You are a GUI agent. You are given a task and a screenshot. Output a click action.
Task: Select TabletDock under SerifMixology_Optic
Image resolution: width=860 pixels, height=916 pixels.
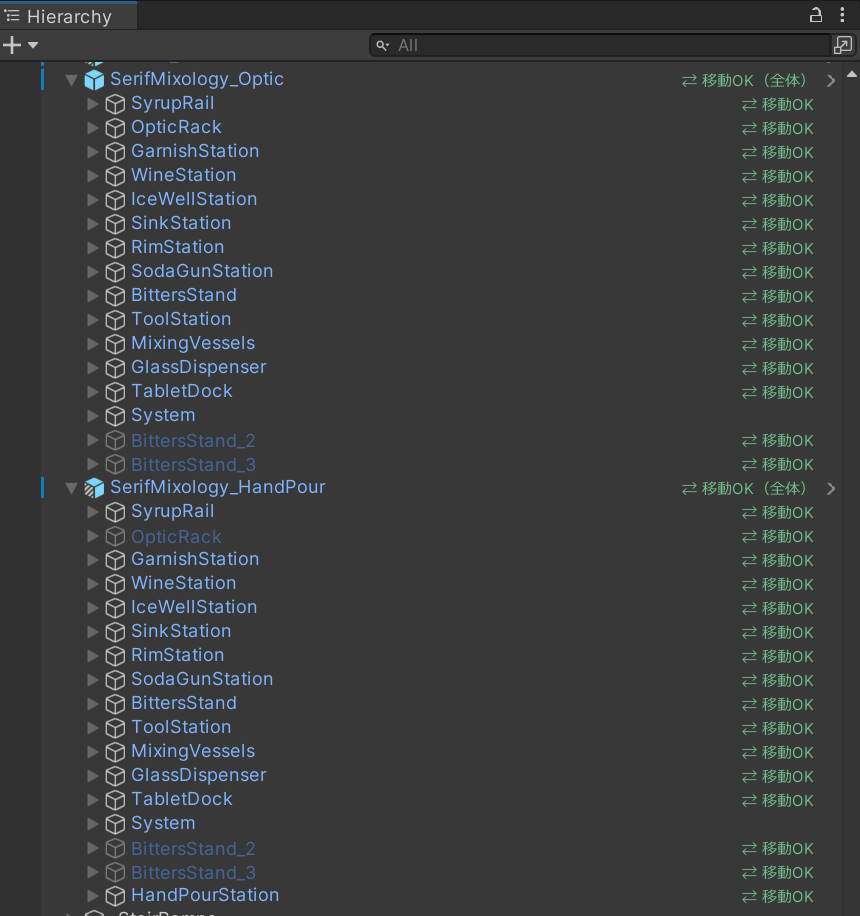pos(182,391)
